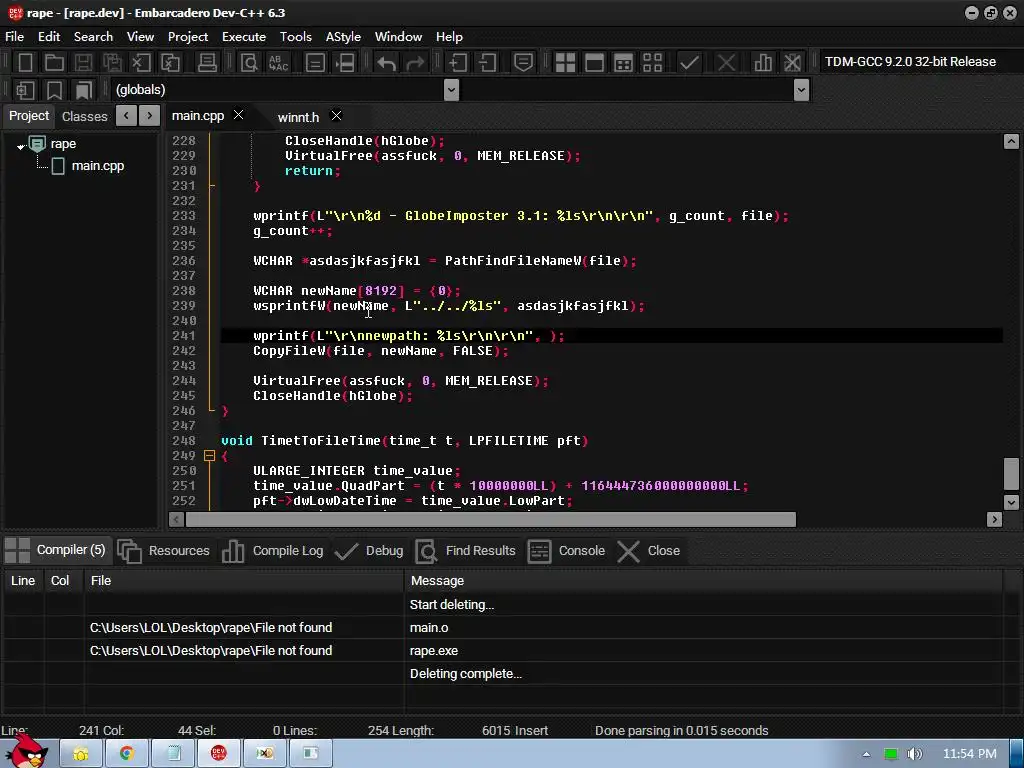Click the Save floppy disk icon
The height and width of the screenshot is (768, 1024).
tap(83, 63)
